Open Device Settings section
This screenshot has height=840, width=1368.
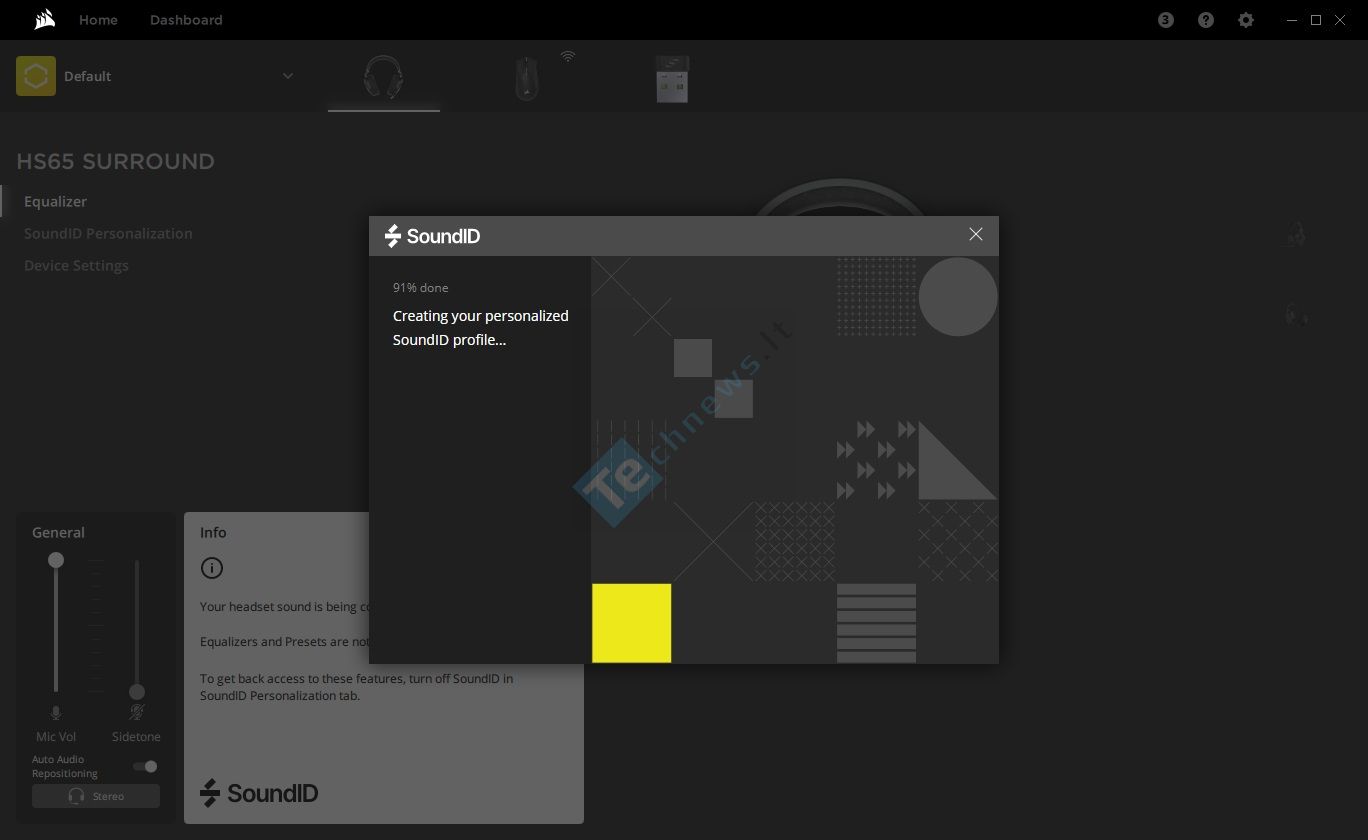[76, 265]
